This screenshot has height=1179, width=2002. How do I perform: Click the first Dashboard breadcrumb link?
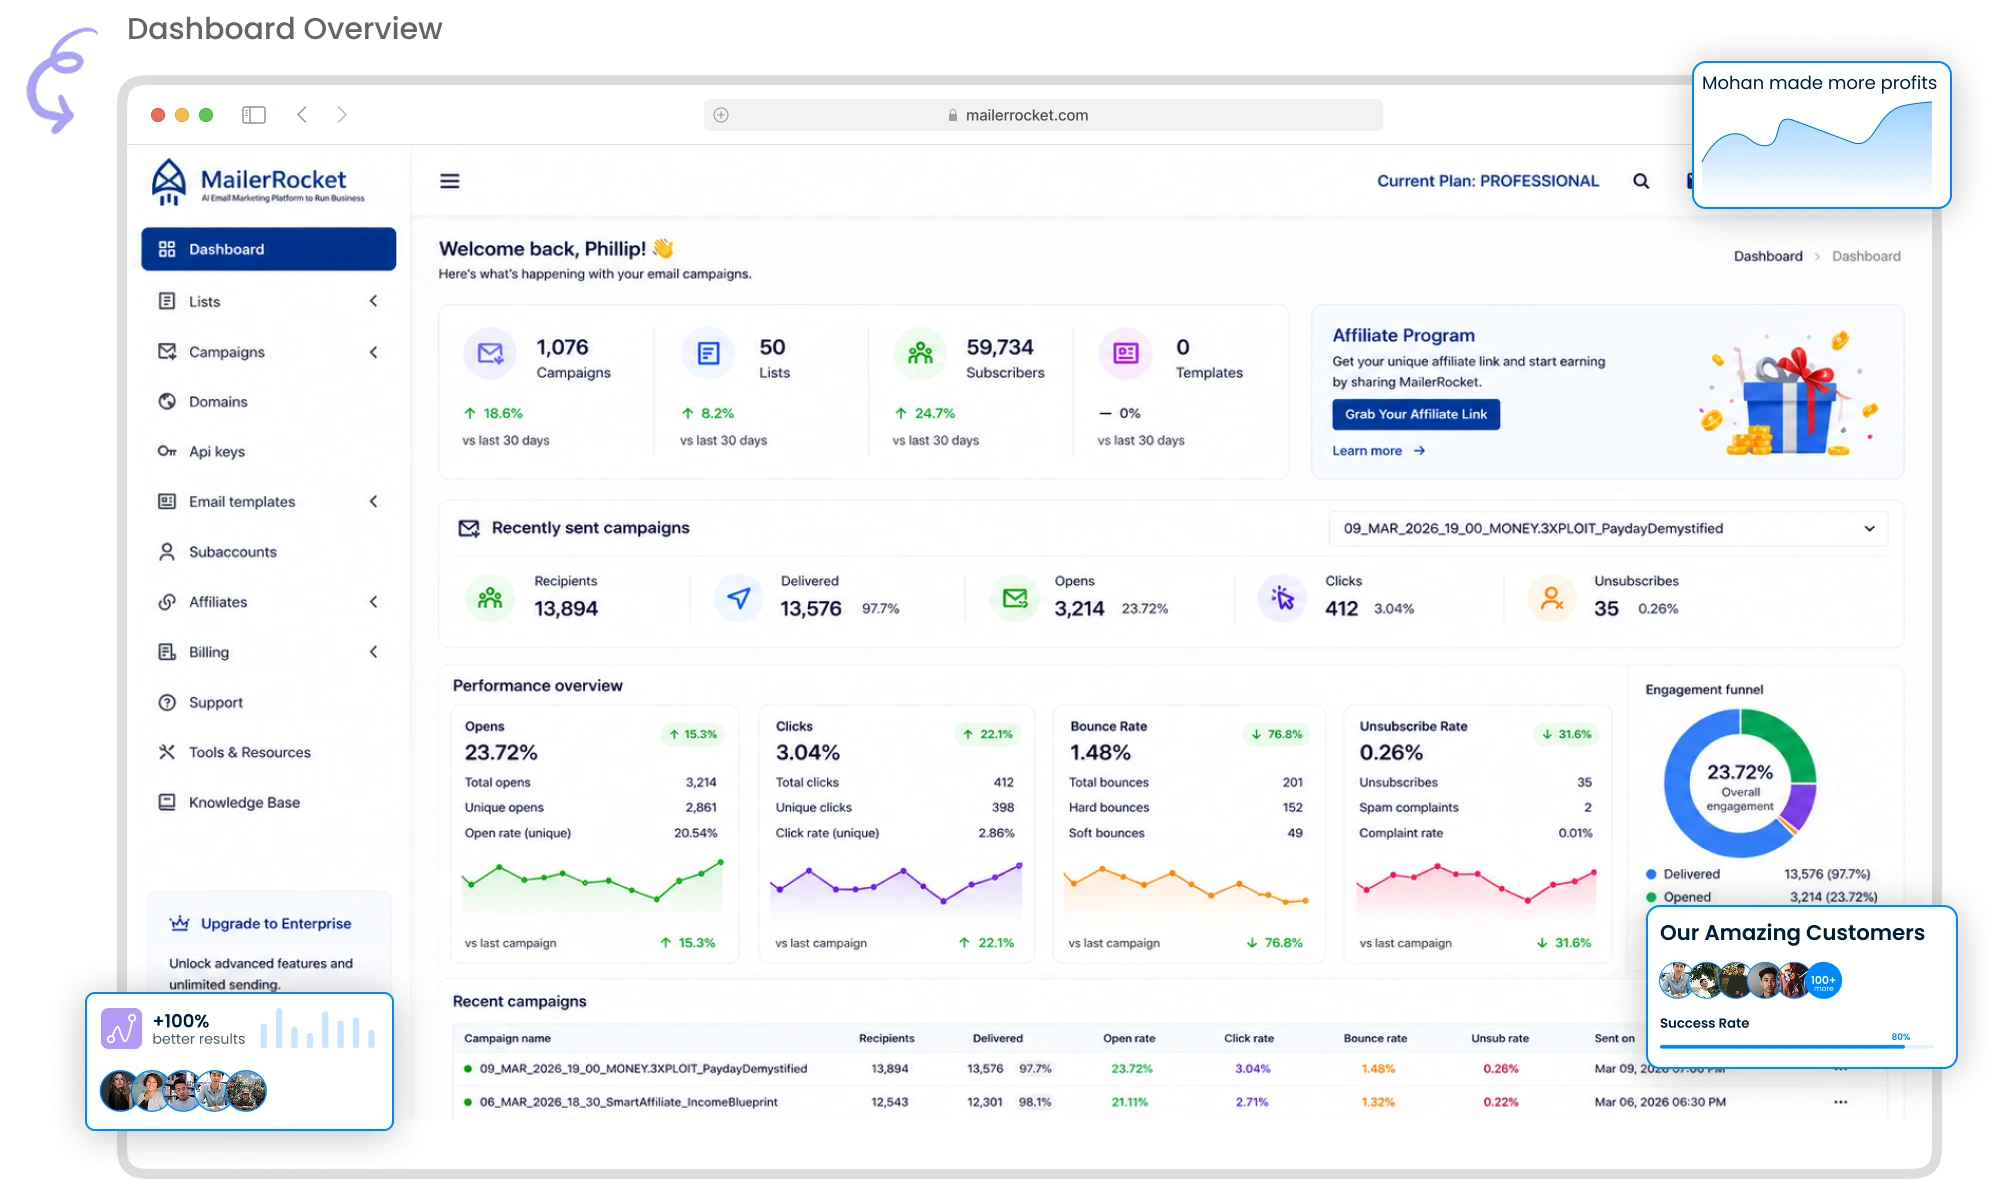(x=1768, y=256)
